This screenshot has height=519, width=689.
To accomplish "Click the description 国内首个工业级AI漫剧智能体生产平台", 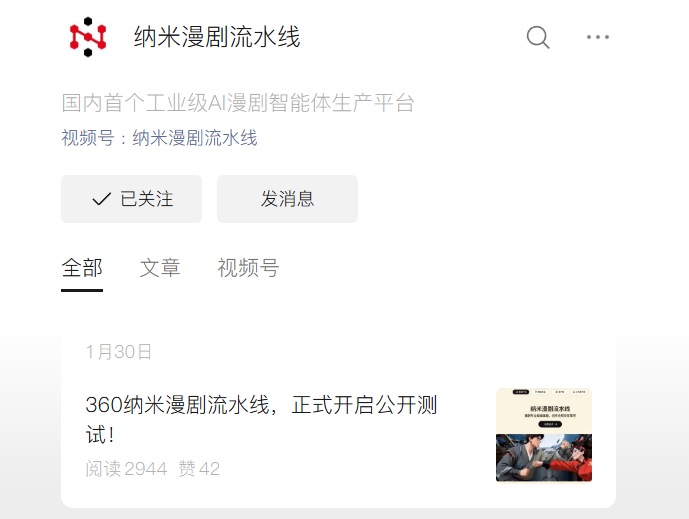I will (238, 103).
